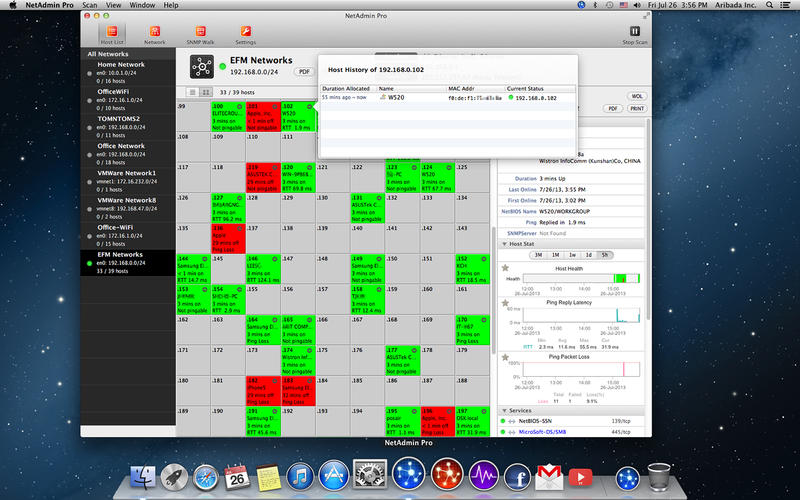Image resolution: width=800 pixels, height=500 pixels.
Task: Select the 1M time range
Action: [555, 255]
